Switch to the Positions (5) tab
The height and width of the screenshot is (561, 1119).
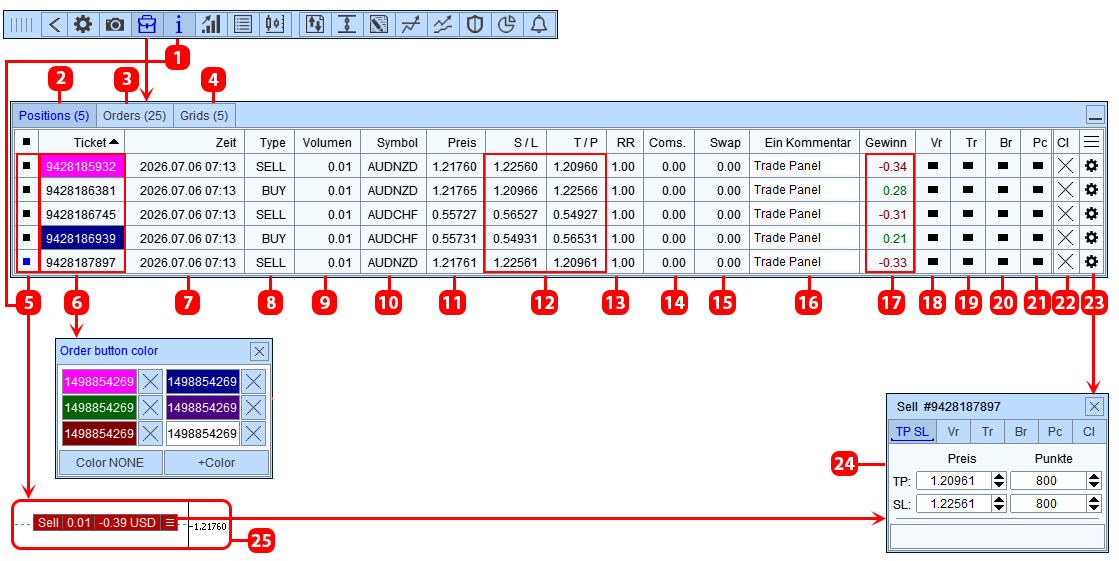(x=54, y=115)
